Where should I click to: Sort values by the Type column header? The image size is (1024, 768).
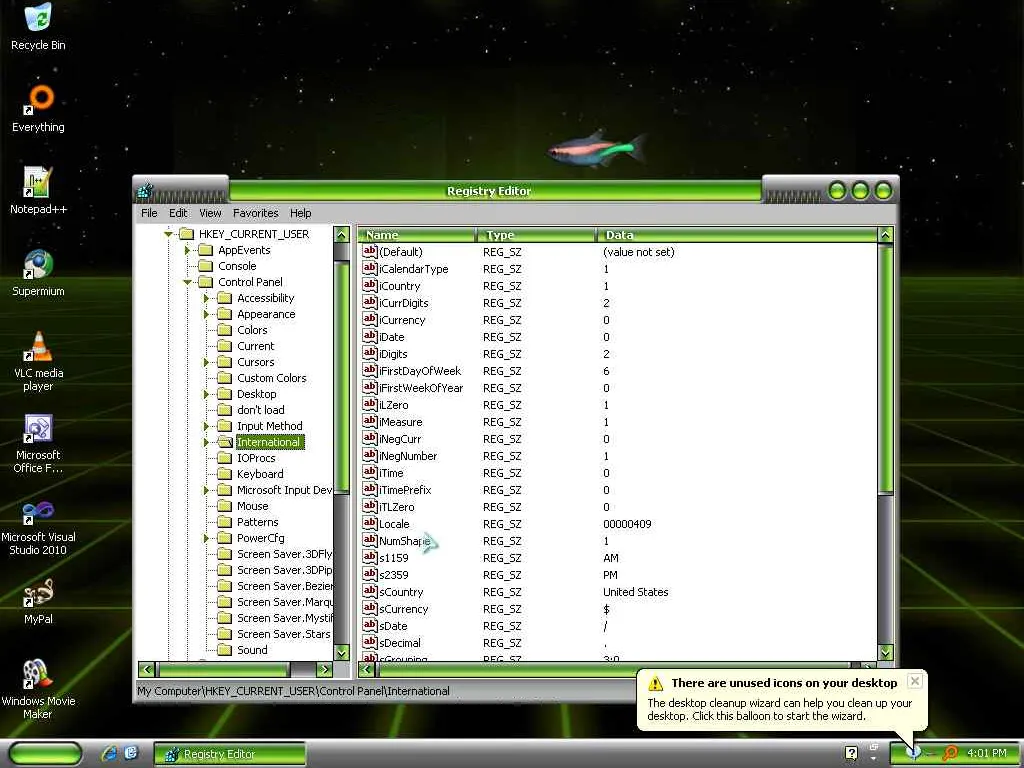(x=536, y=234)
